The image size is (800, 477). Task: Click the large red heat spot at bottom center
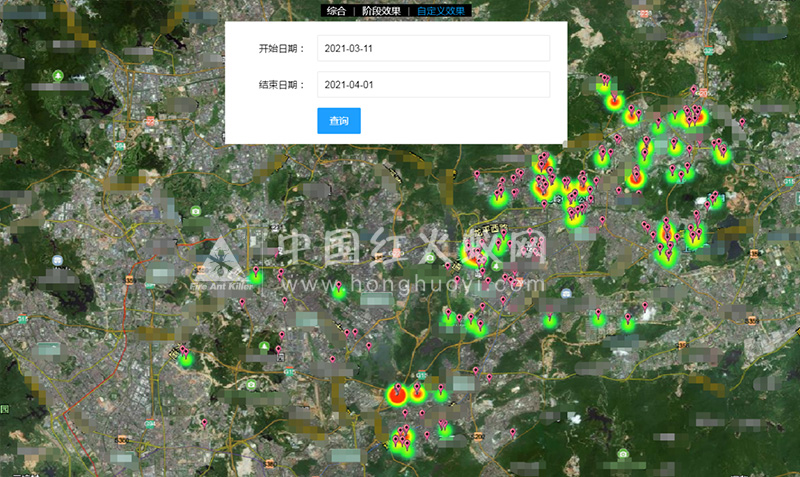[397, 394]
